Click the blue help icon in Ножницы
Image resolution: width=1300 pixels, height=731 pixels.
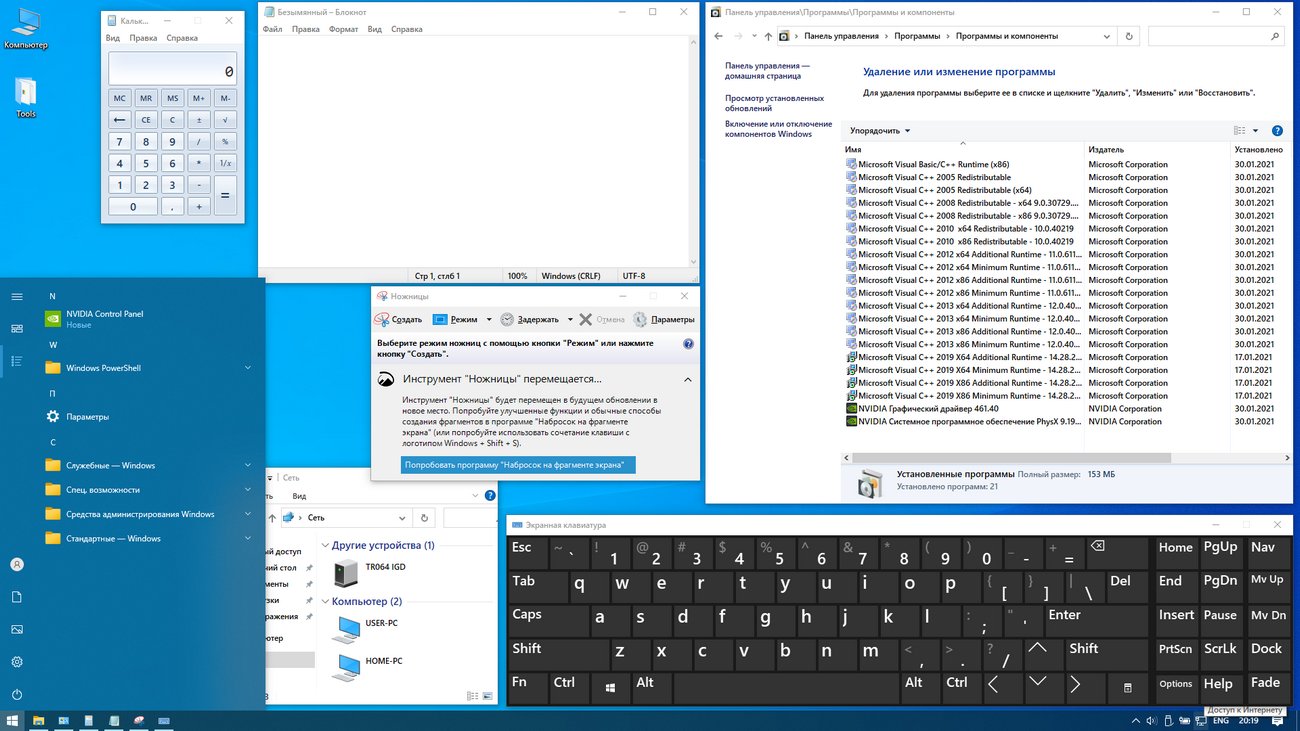click(688, 344)
